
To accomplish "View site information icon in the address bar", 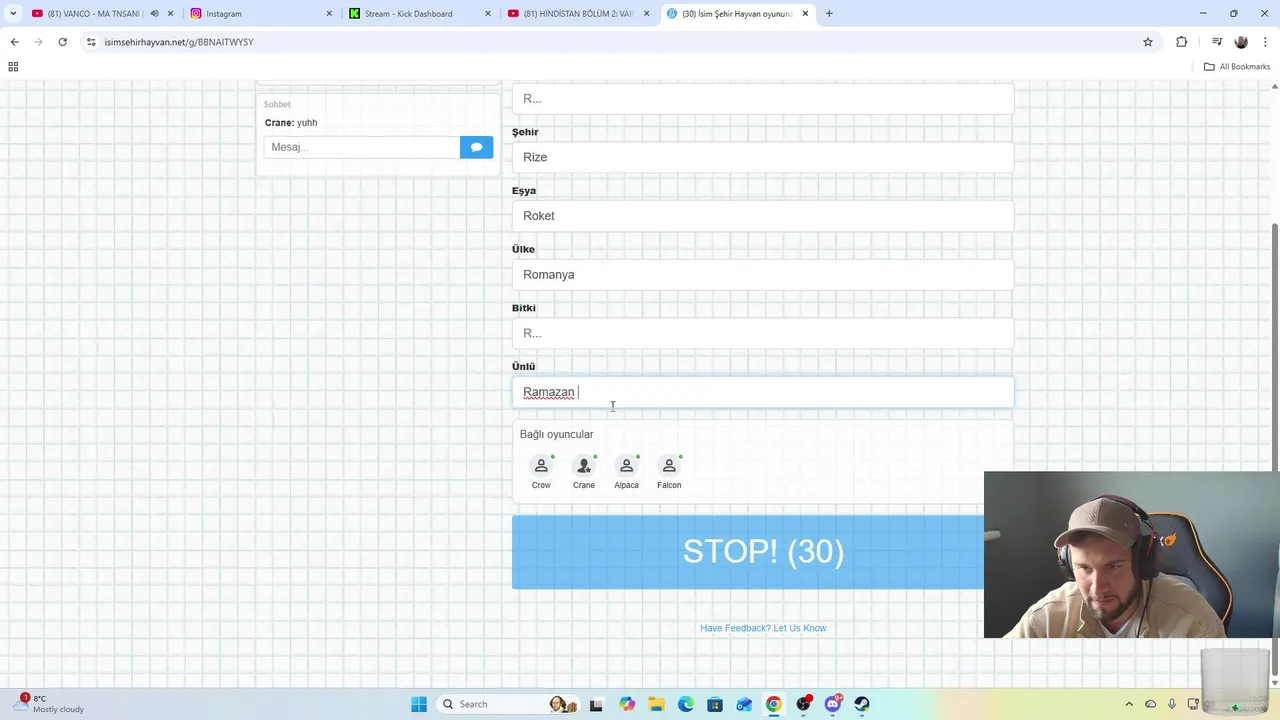I will pyautogui.click(x=91, y=42).
